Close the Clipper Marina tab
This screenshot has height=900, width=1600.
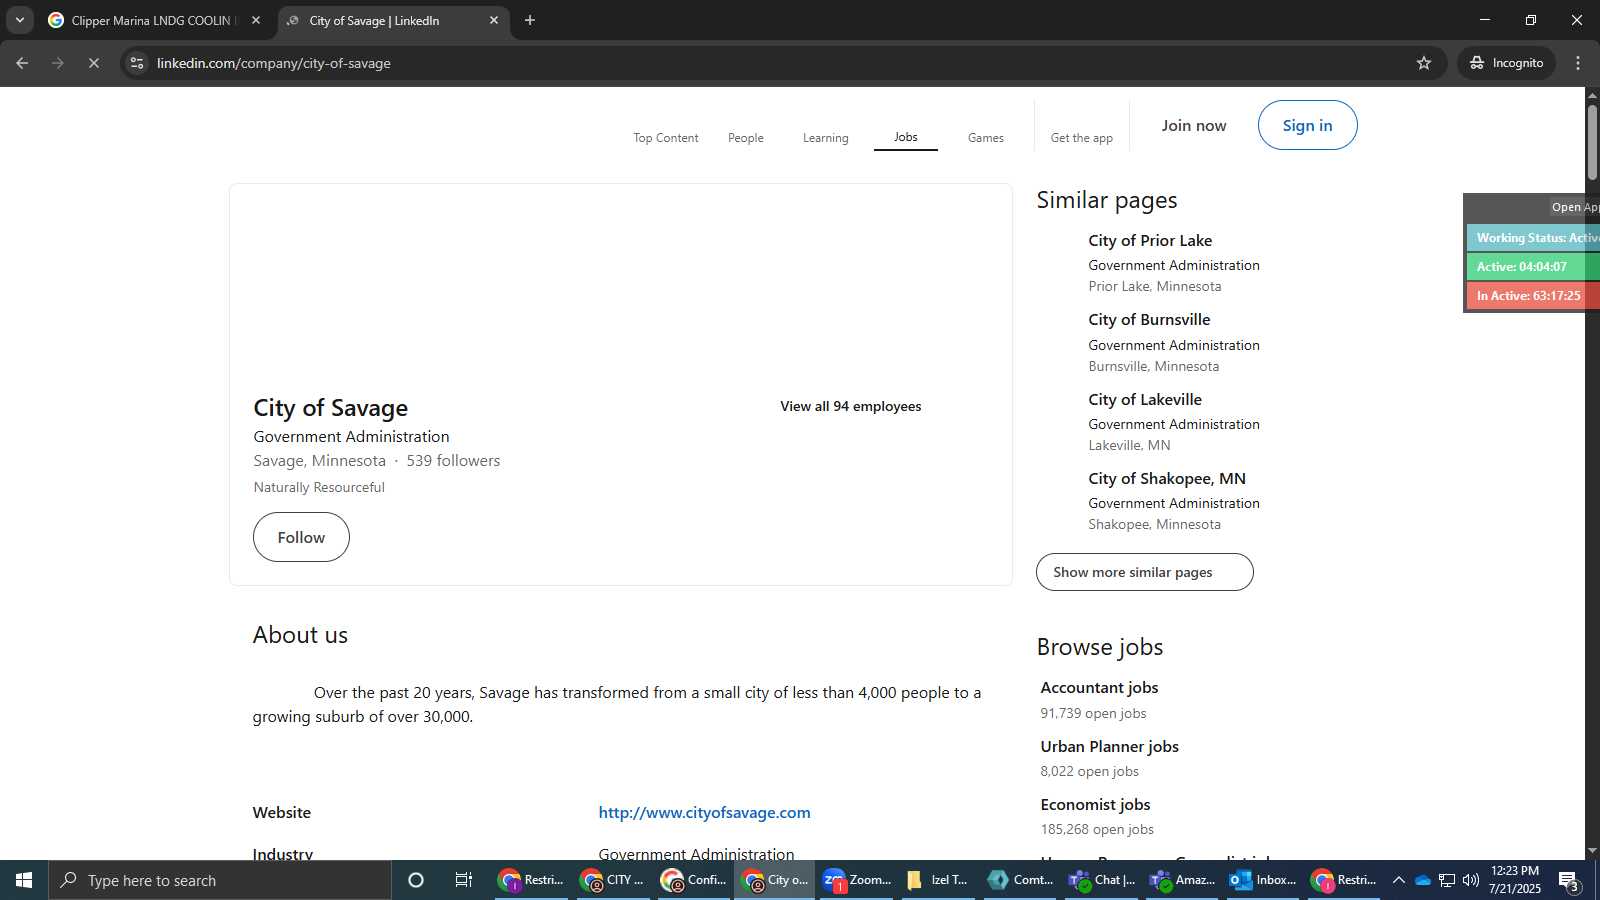[256, 20]
